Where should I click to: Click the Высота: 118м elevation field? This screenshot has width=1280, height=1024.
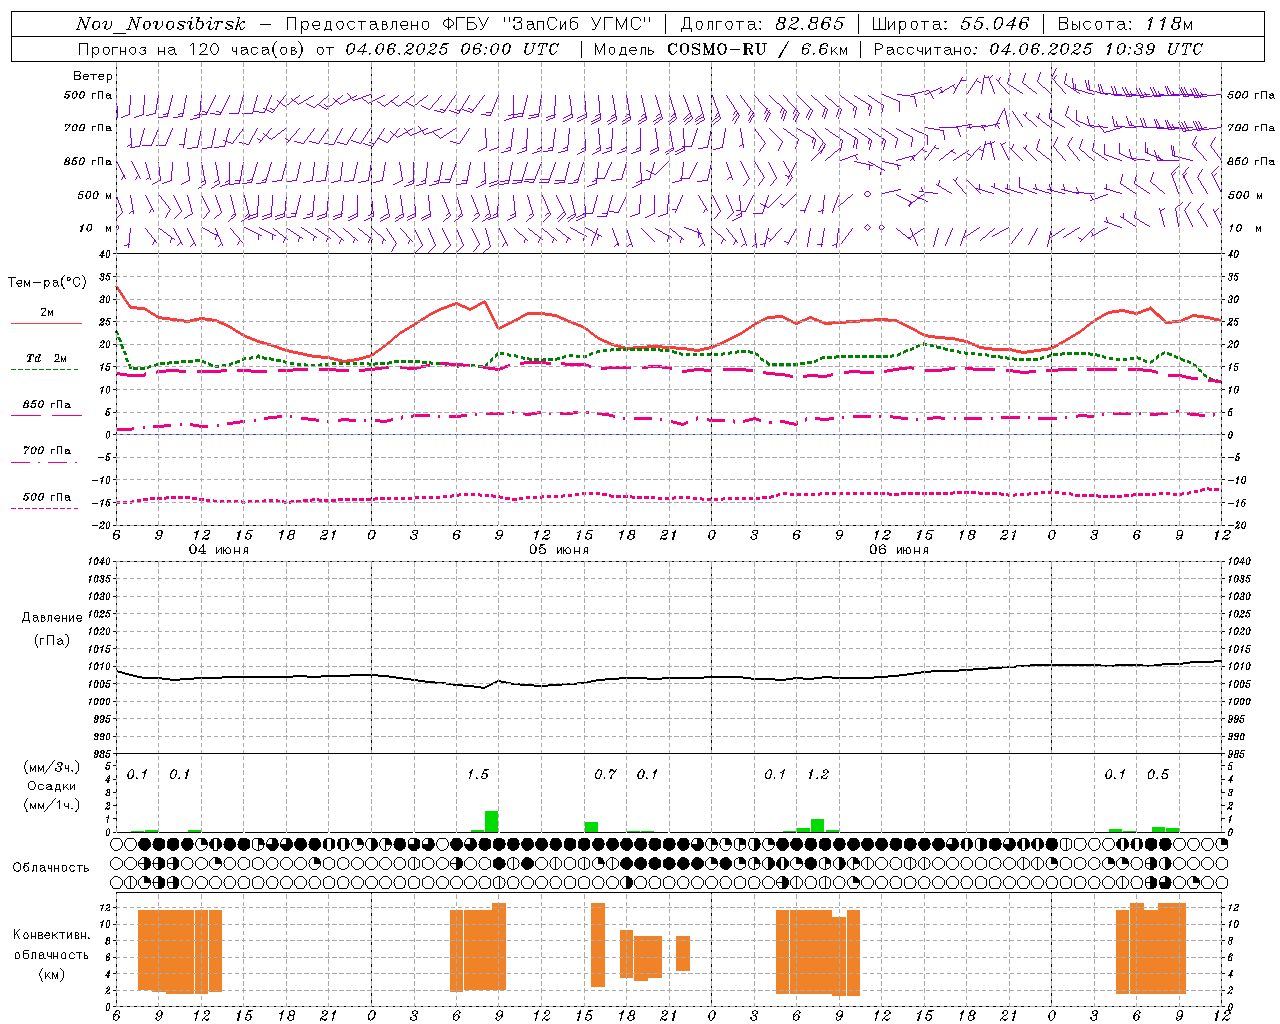[x=1125, y=24]
